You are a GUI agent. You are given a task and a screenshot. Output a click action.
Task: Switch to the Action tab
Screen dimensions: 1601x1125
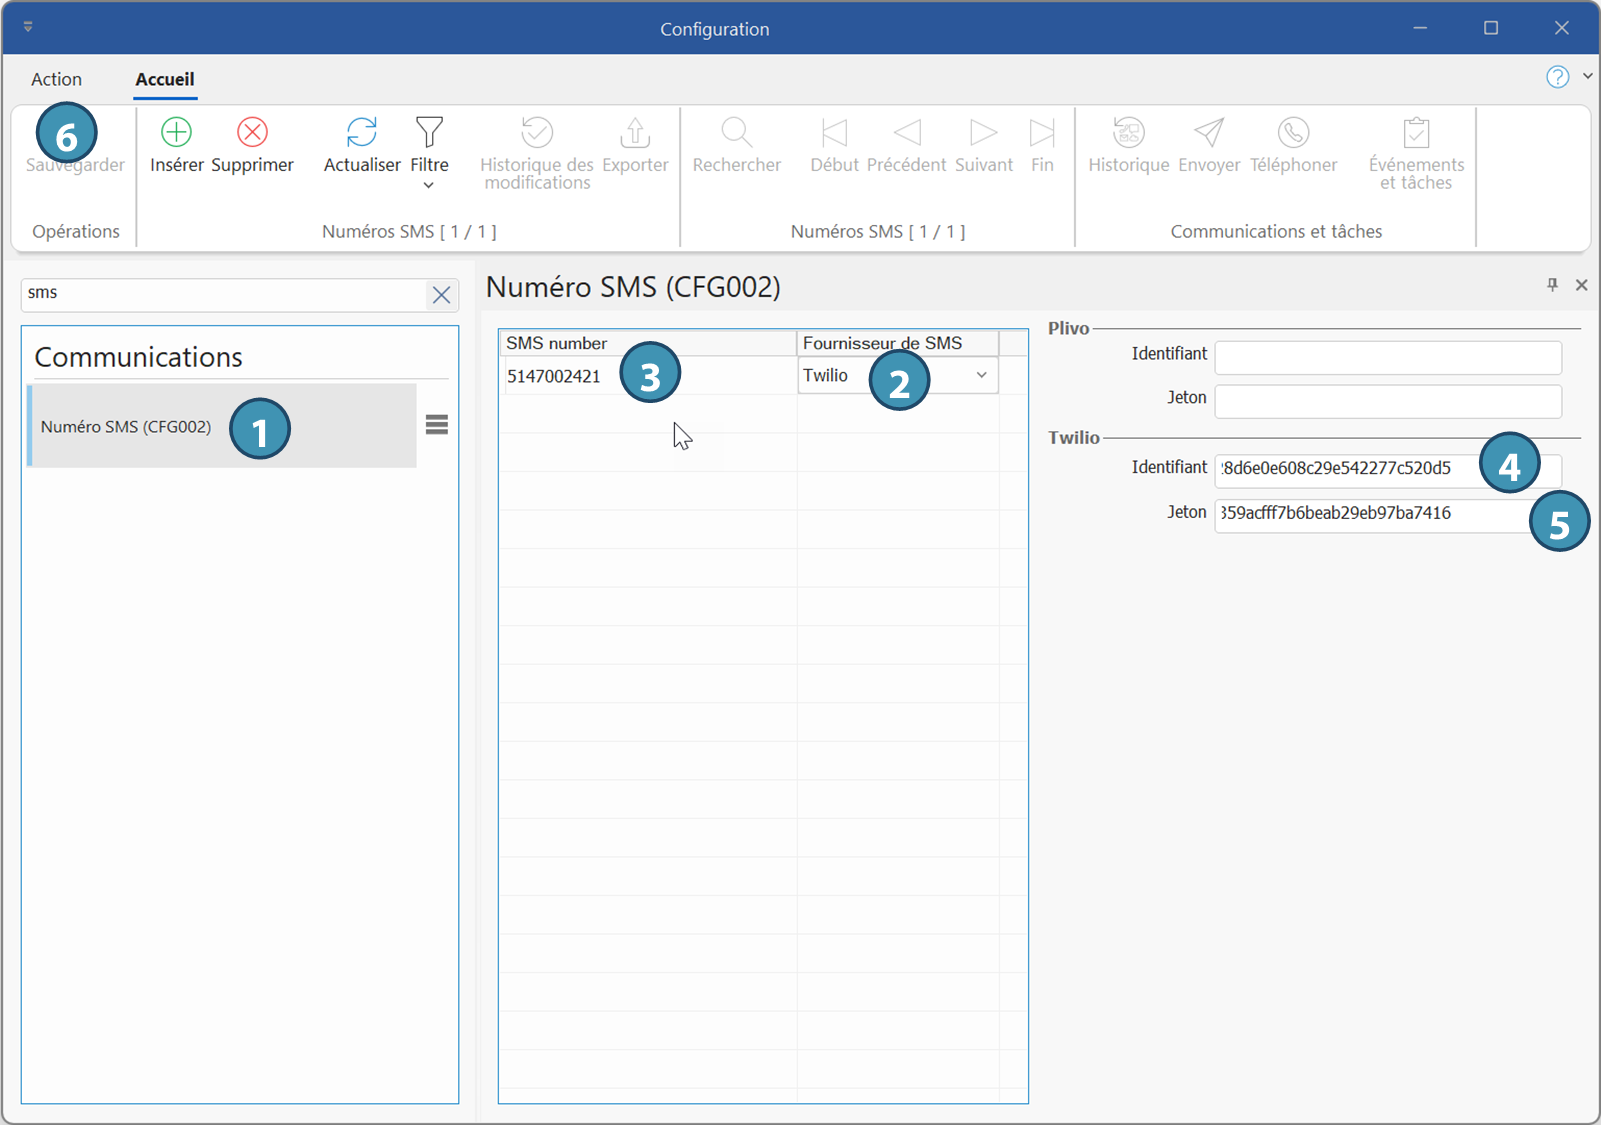click(56, 79)
